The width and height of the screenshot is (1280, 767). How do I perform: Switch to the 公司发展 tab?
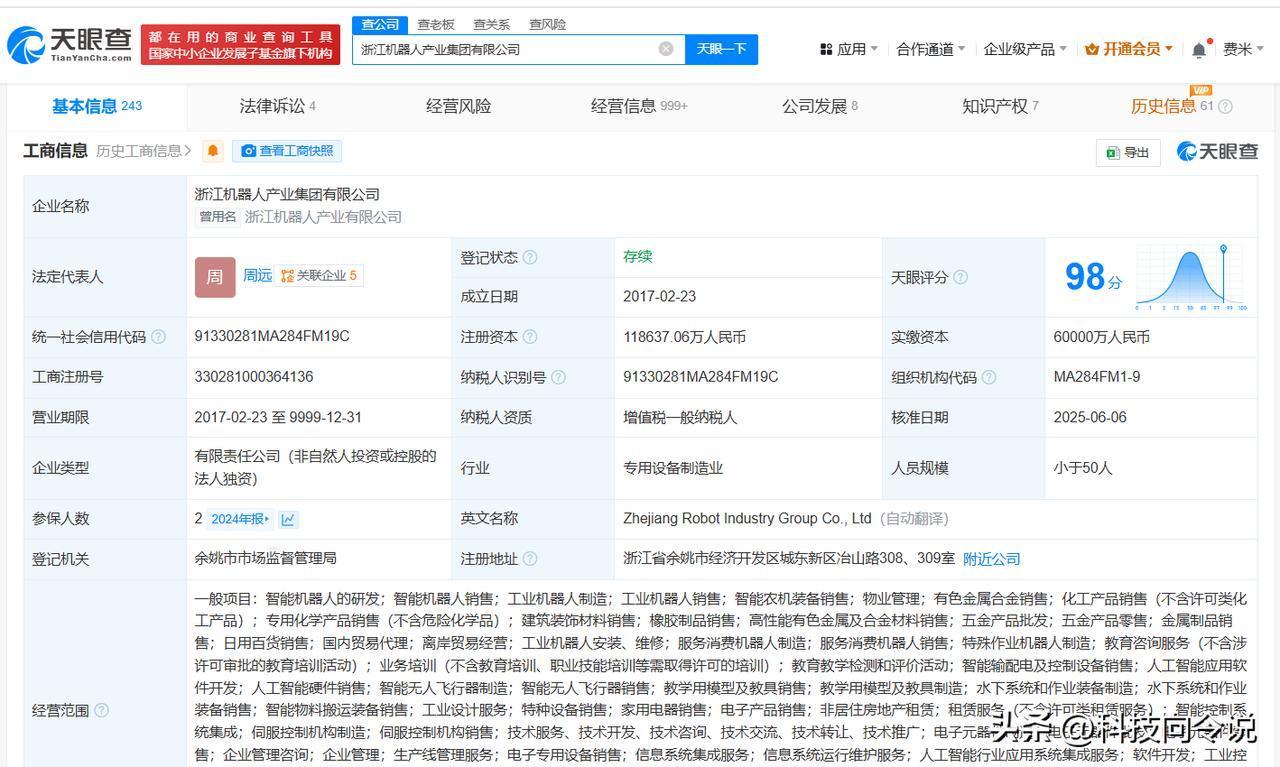pyautogui.click(x=820, y=106)
